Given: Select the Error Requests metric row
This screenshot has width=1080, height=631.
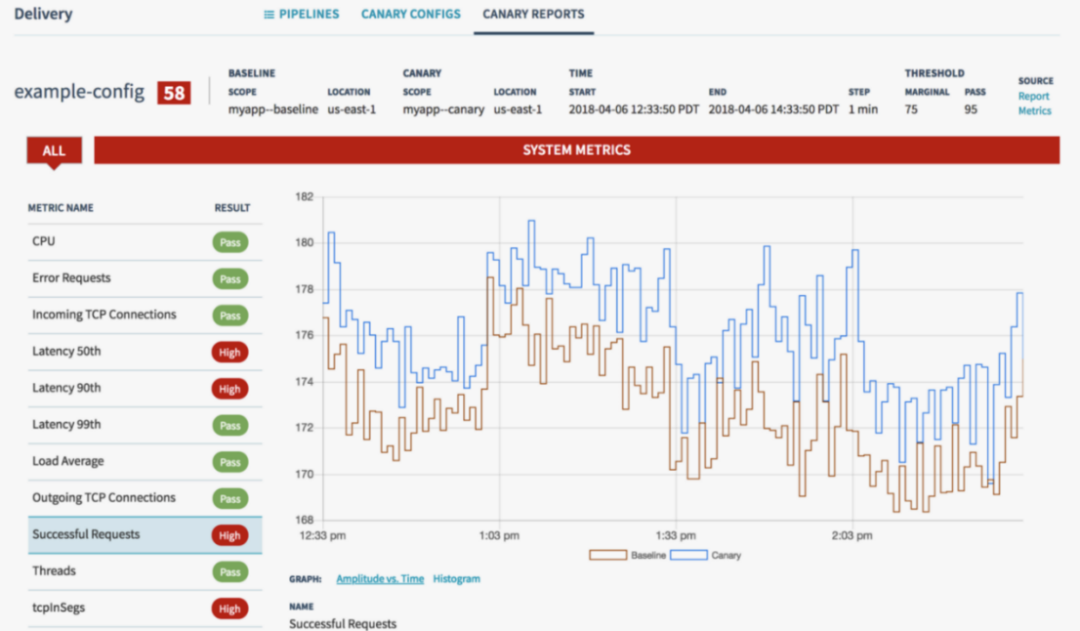Looking at the screenshot, I should coord(145,278).
